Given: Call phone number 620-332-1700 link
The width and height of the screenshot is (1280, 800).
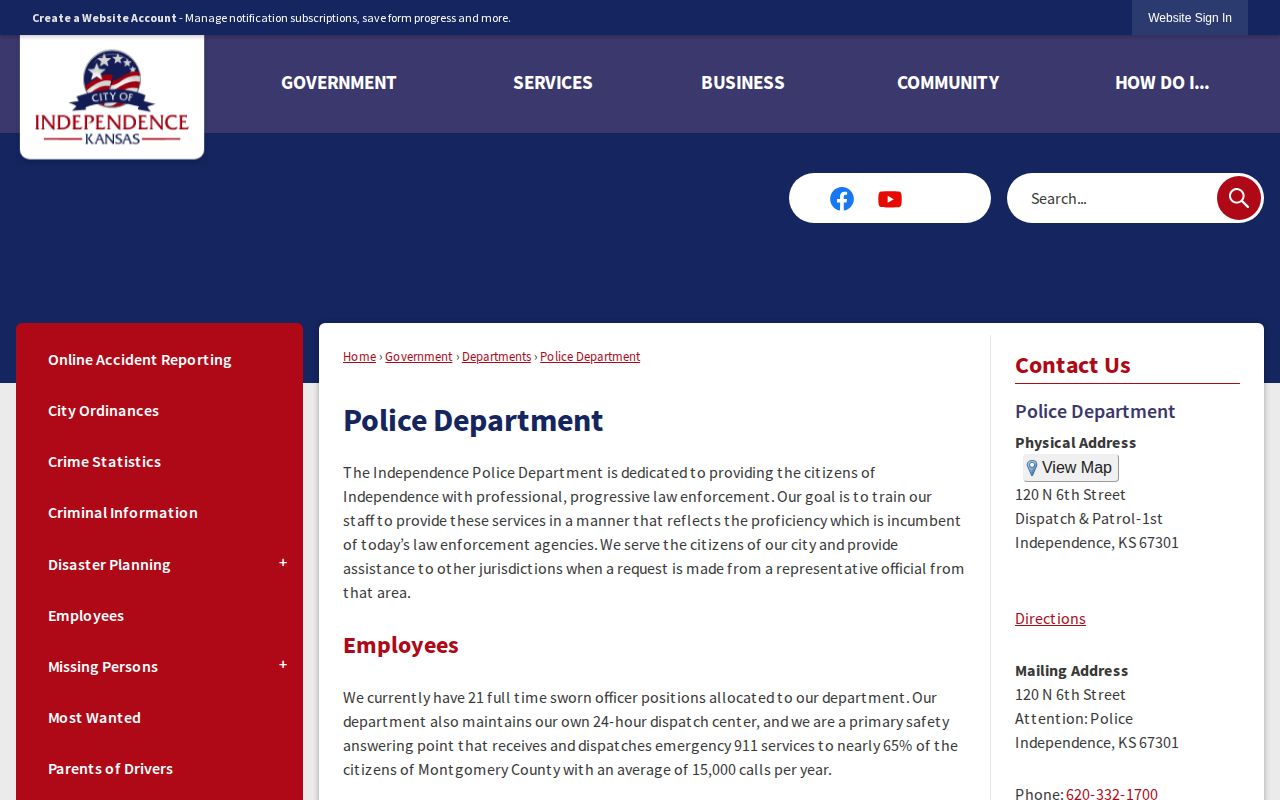Looking at the screenshot, I should point(1112,794).
